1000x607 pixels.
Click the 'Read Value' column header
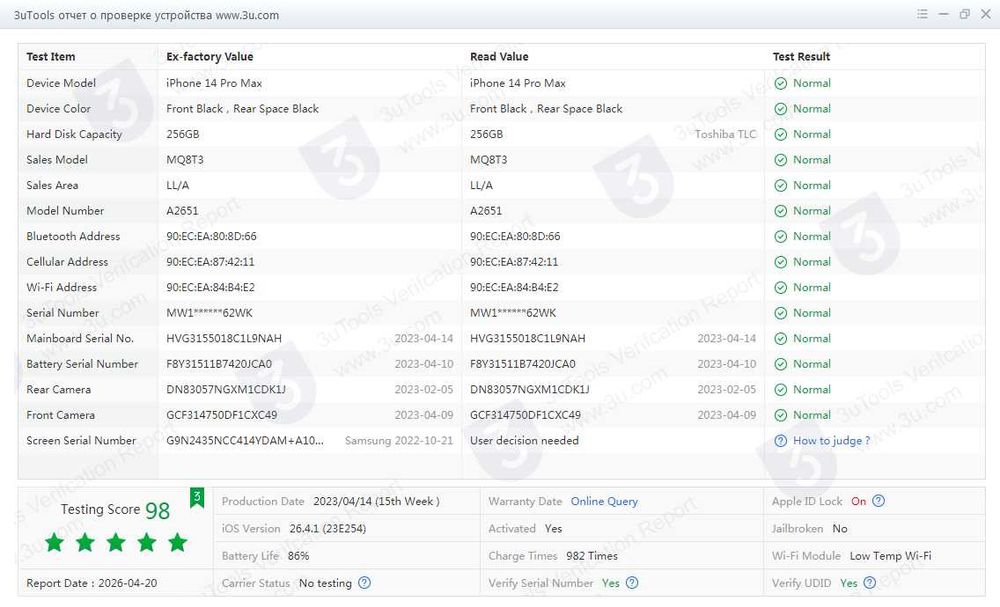(499, 57)
